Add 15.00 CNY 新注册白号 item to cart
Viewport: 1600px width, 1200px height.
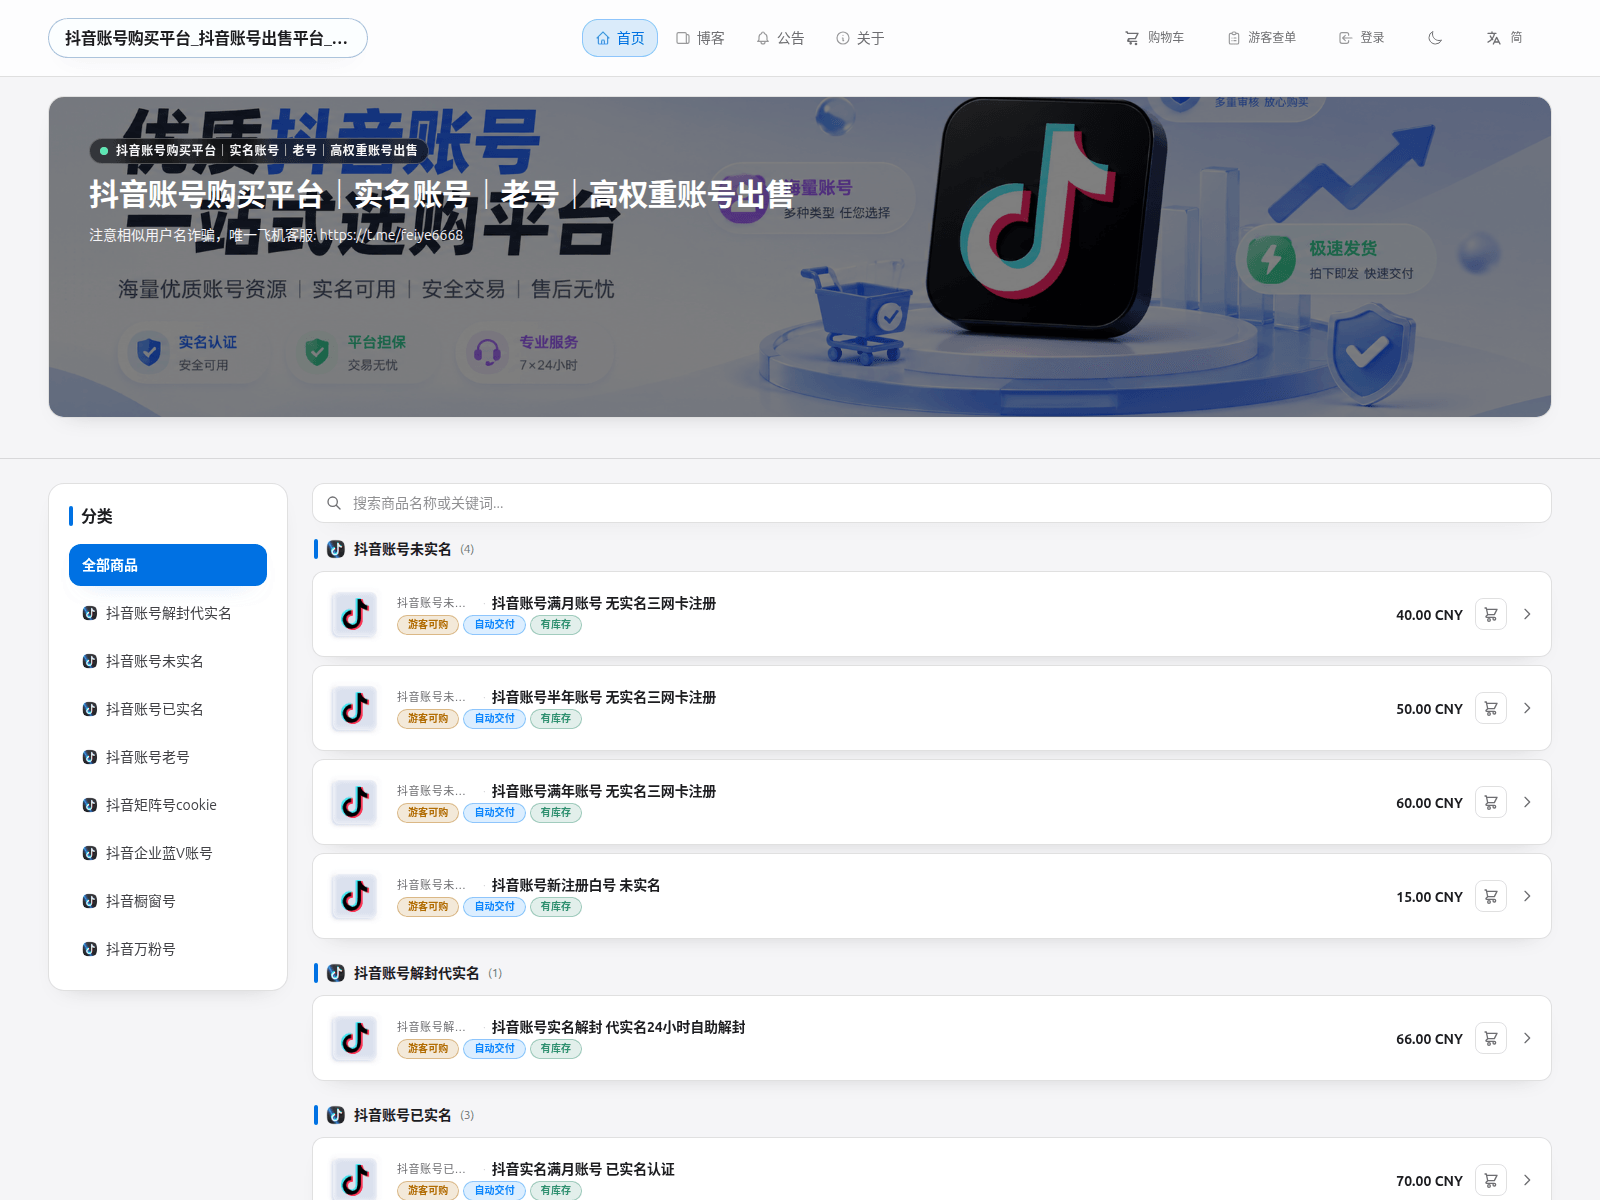click(1490, 896)
